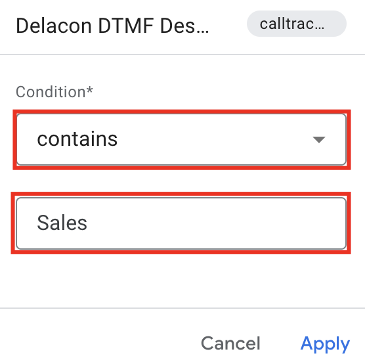The height and width of the screenshot is (364, 366).
Task: Select the word contains in dropdown
Action: pos(77,139)
